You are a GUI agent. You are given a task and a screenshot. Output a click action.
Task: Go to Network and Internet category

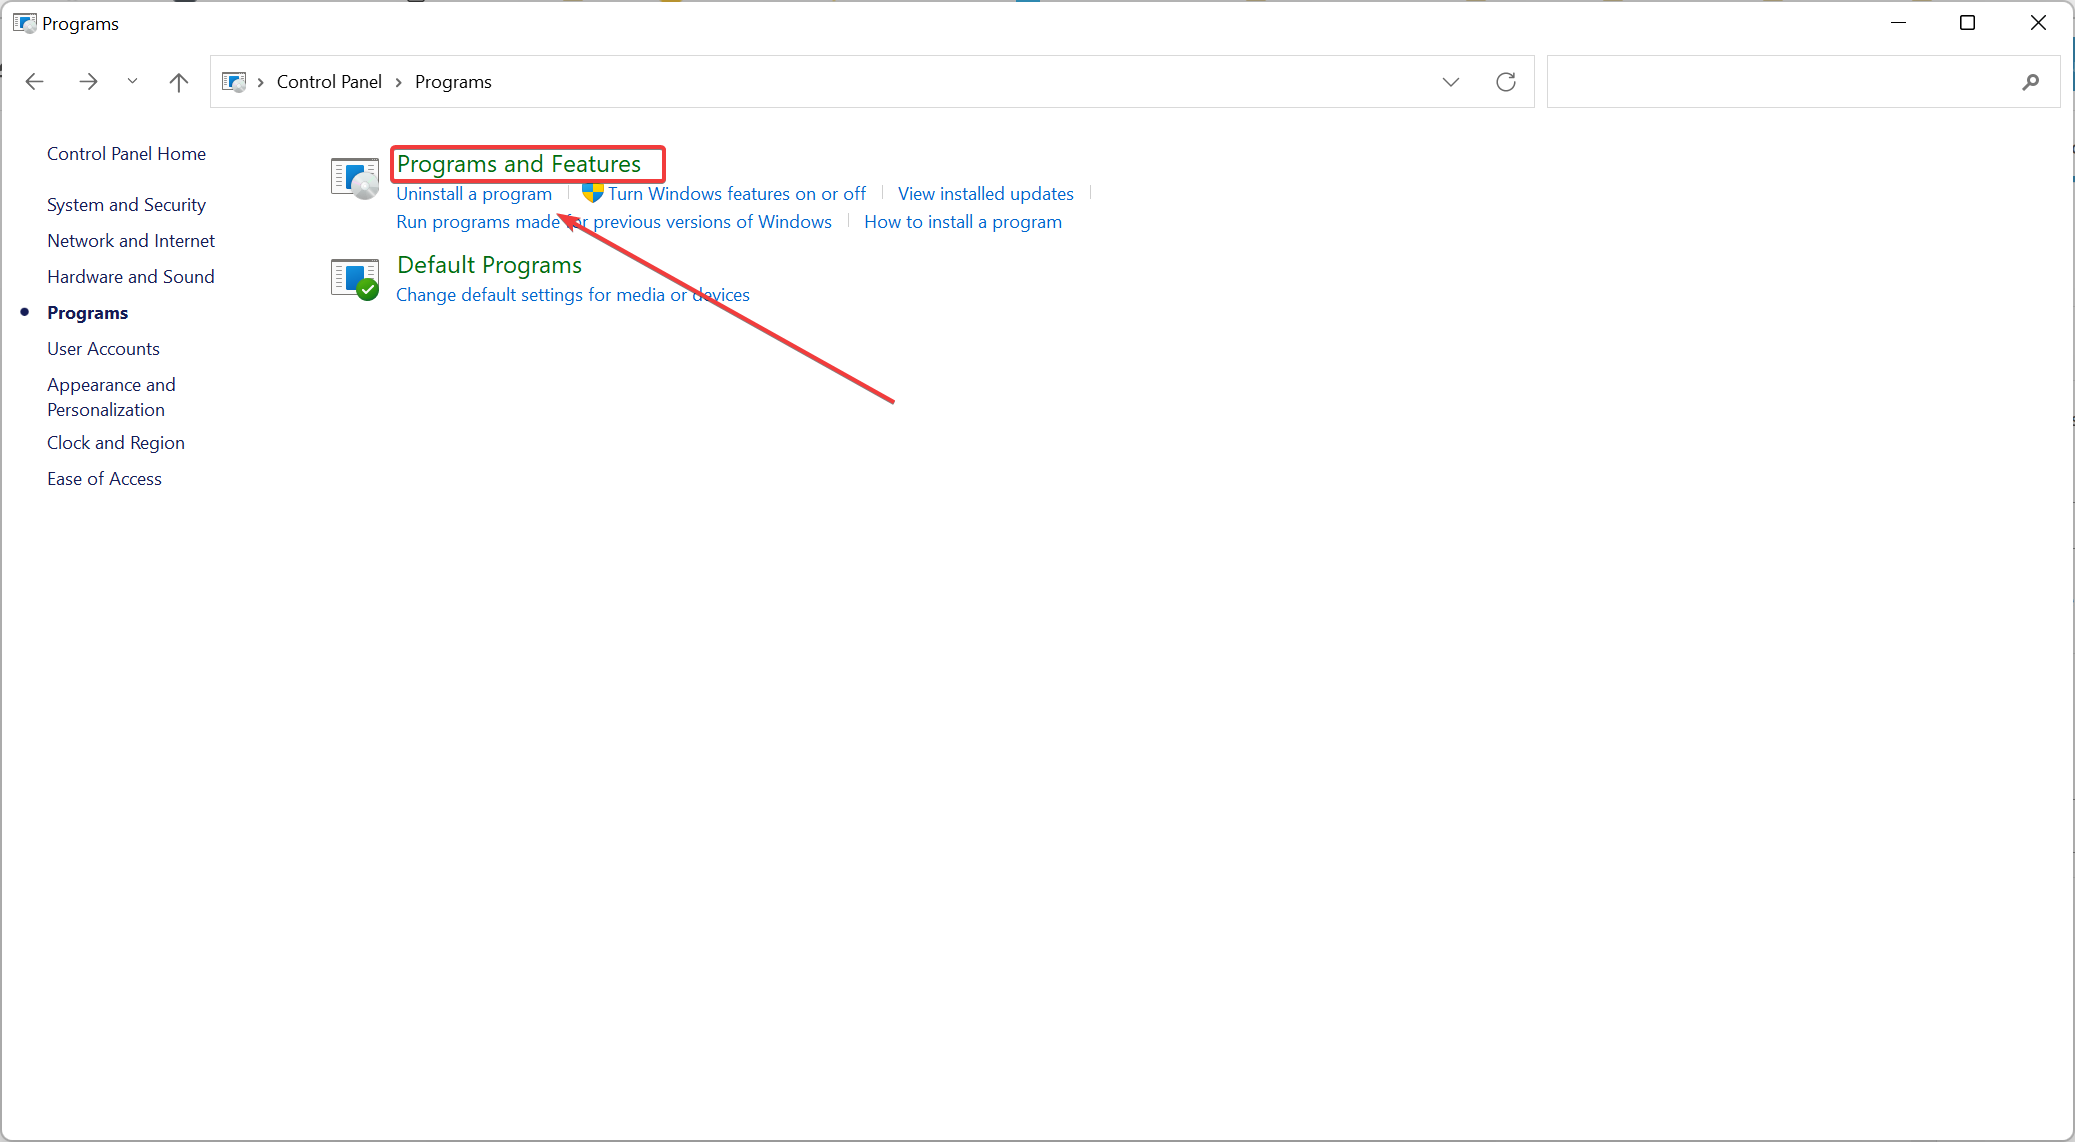point(131,241)
